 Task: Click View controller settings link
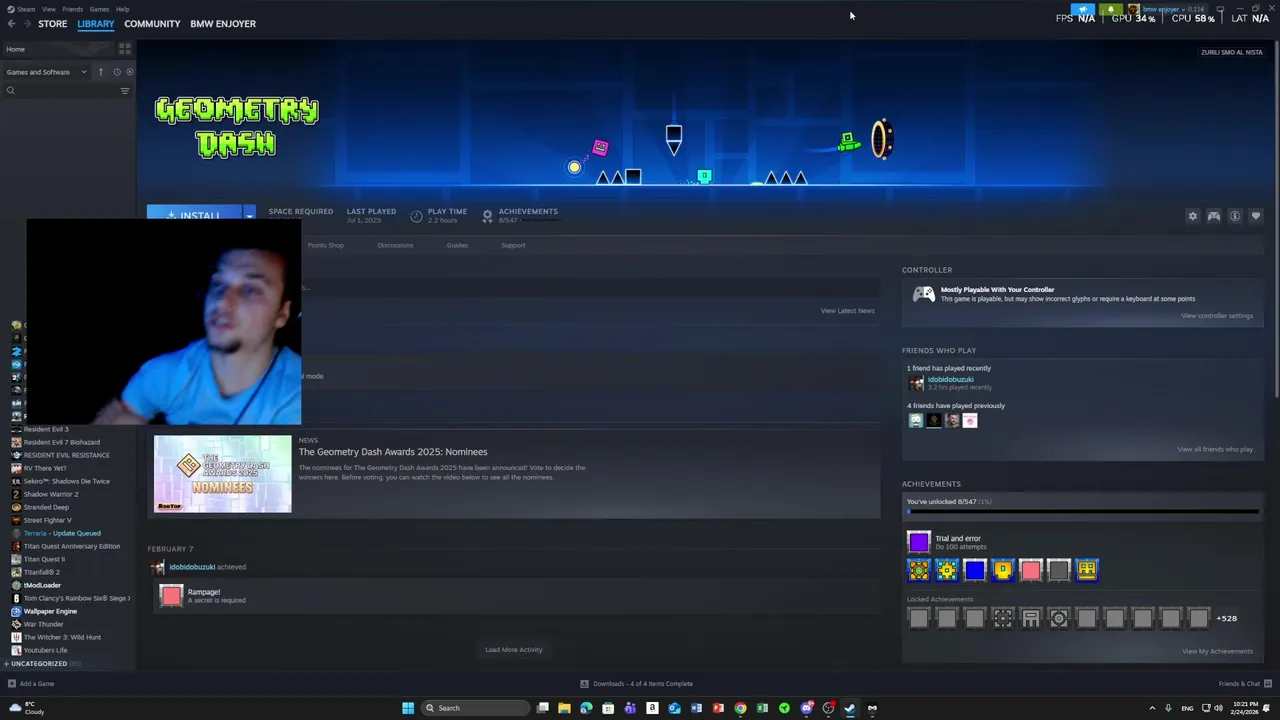(1217, 316)
